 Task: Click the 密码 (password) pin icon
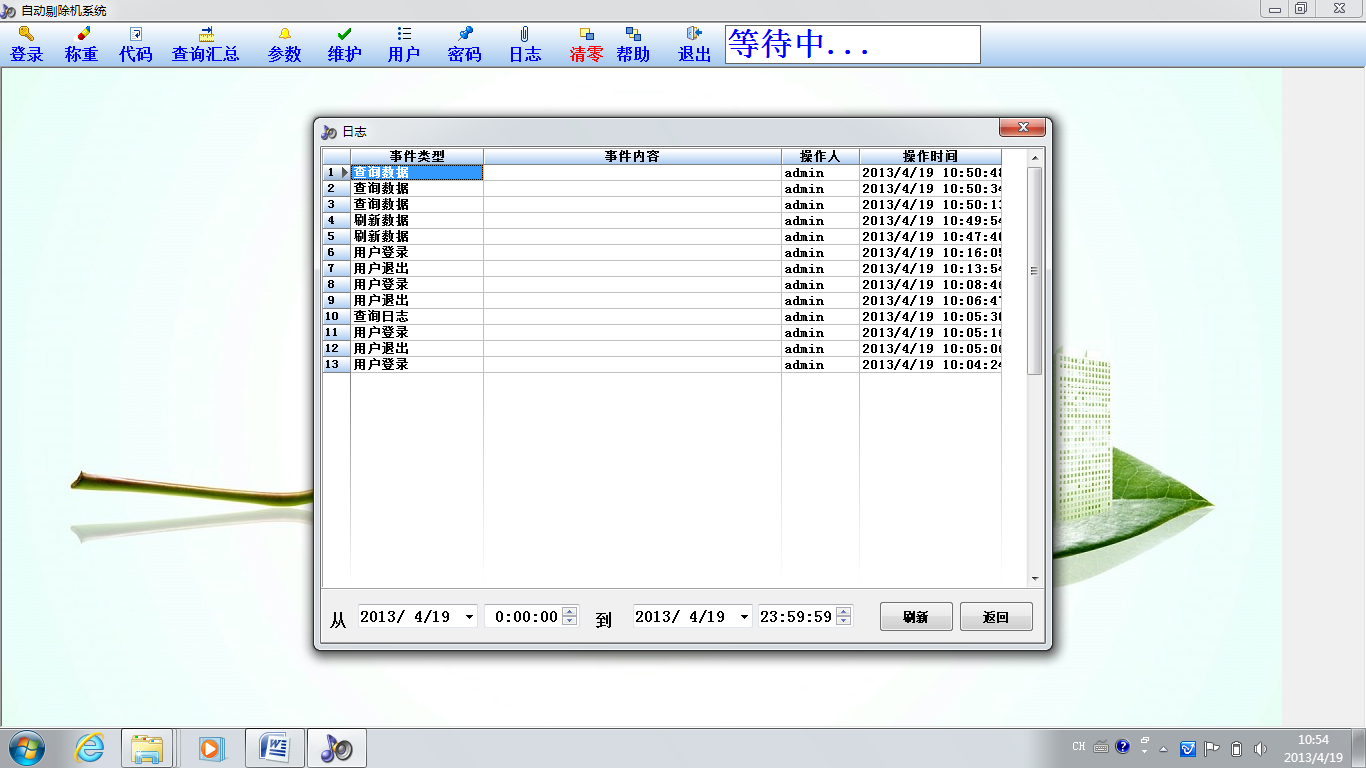click(x=465, y=45)
